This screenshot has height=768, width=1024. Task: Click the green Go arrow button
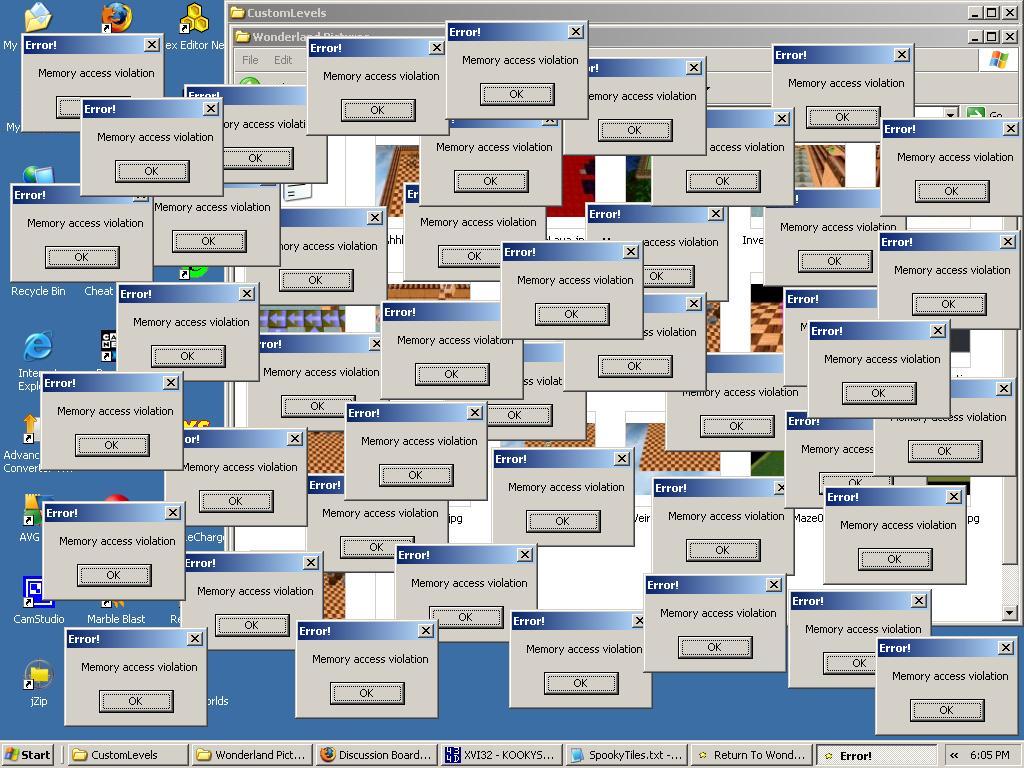pos(976,113)
